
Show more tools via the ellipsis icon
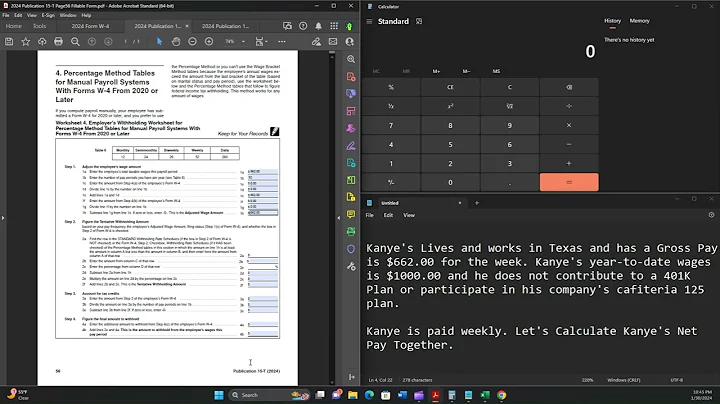[x=281, y=42]
